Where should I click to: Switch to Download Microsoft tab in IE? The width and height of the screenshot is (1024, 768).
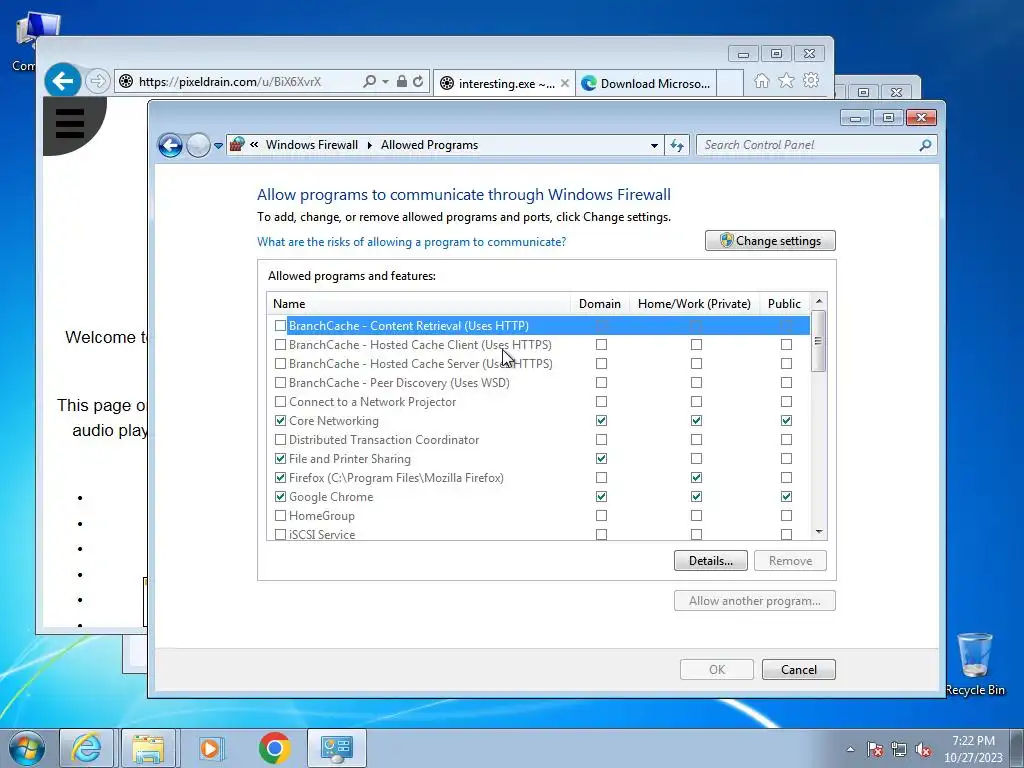(x=646, y=84)
